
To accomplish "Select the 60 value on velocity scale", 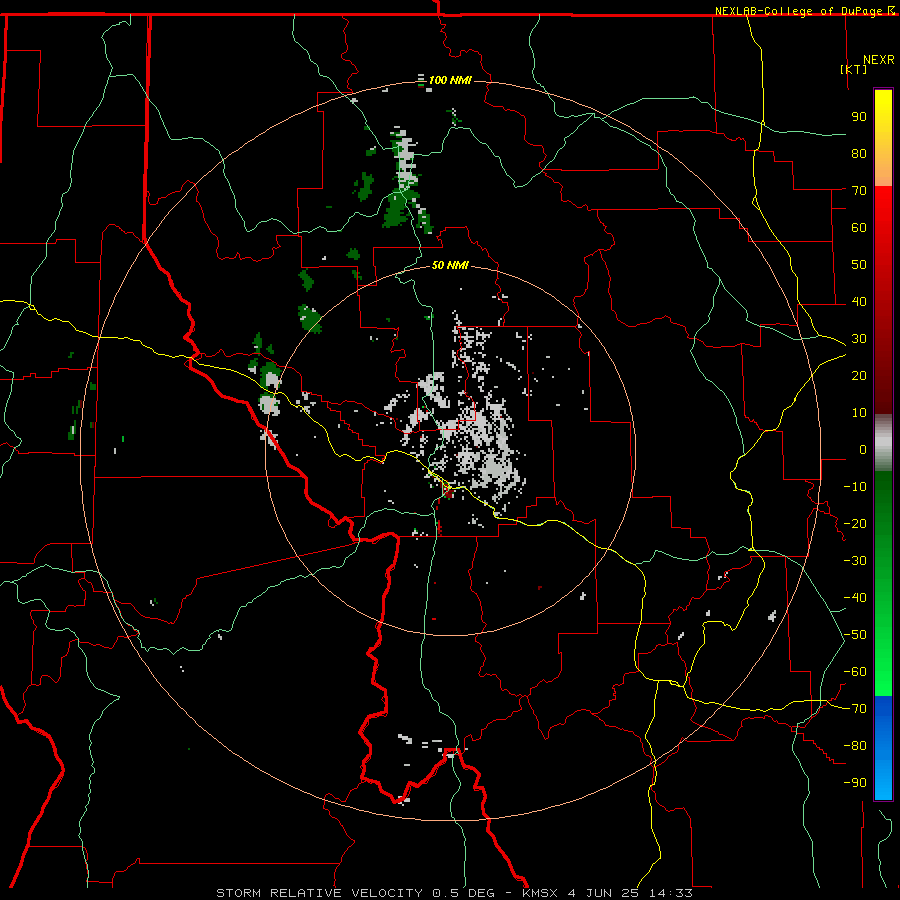I will pyautogui.click(x=859, y=227).
